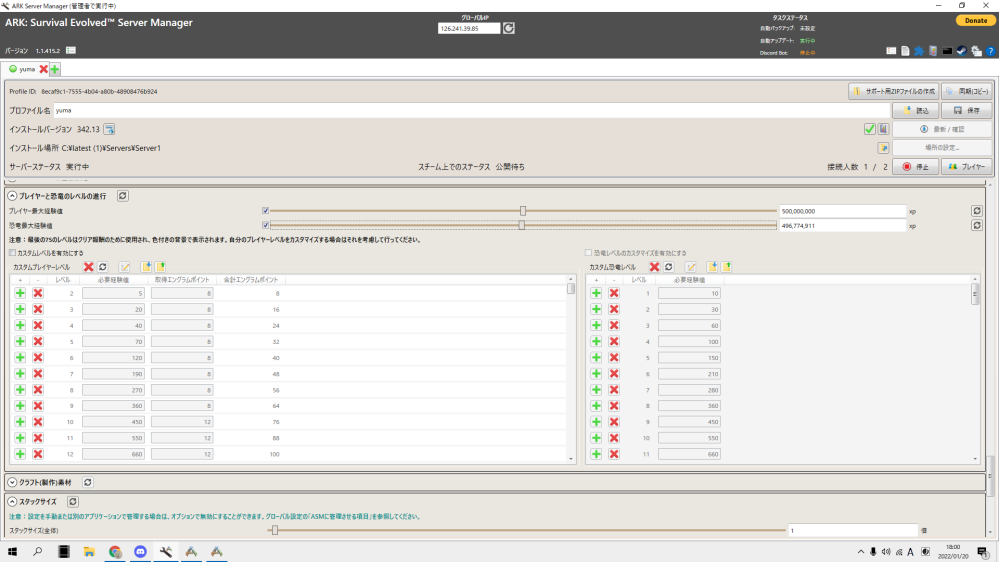This screenshot has width=999, height=562.
Task: Add a row after dino level 6
Action: tap(596, 373)
